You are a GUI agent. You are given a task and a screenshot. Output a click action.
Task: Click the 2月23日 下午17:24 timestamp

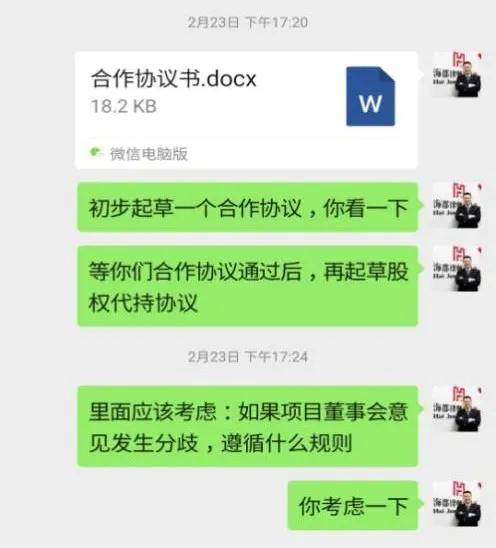(248, 357)
